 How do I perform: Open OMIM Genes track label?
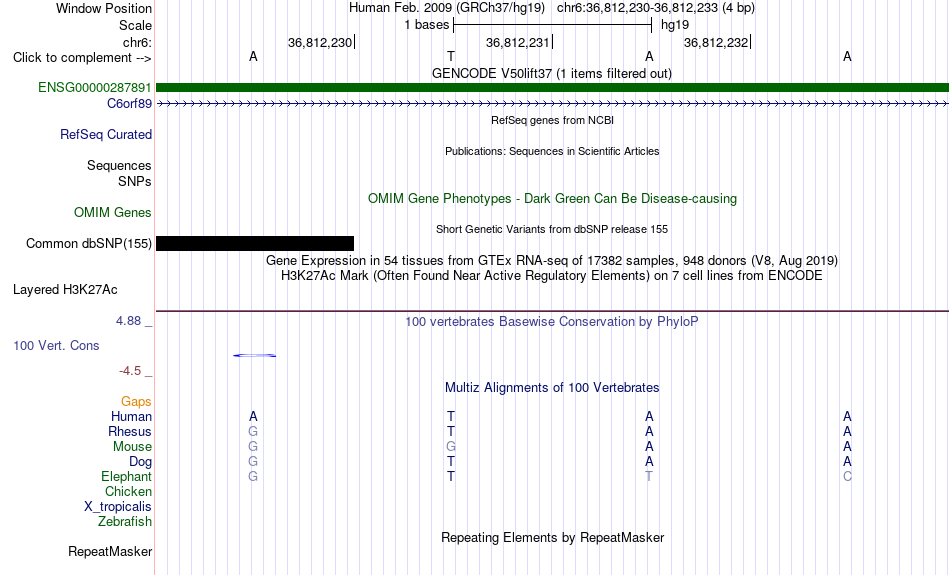(113, 213)
